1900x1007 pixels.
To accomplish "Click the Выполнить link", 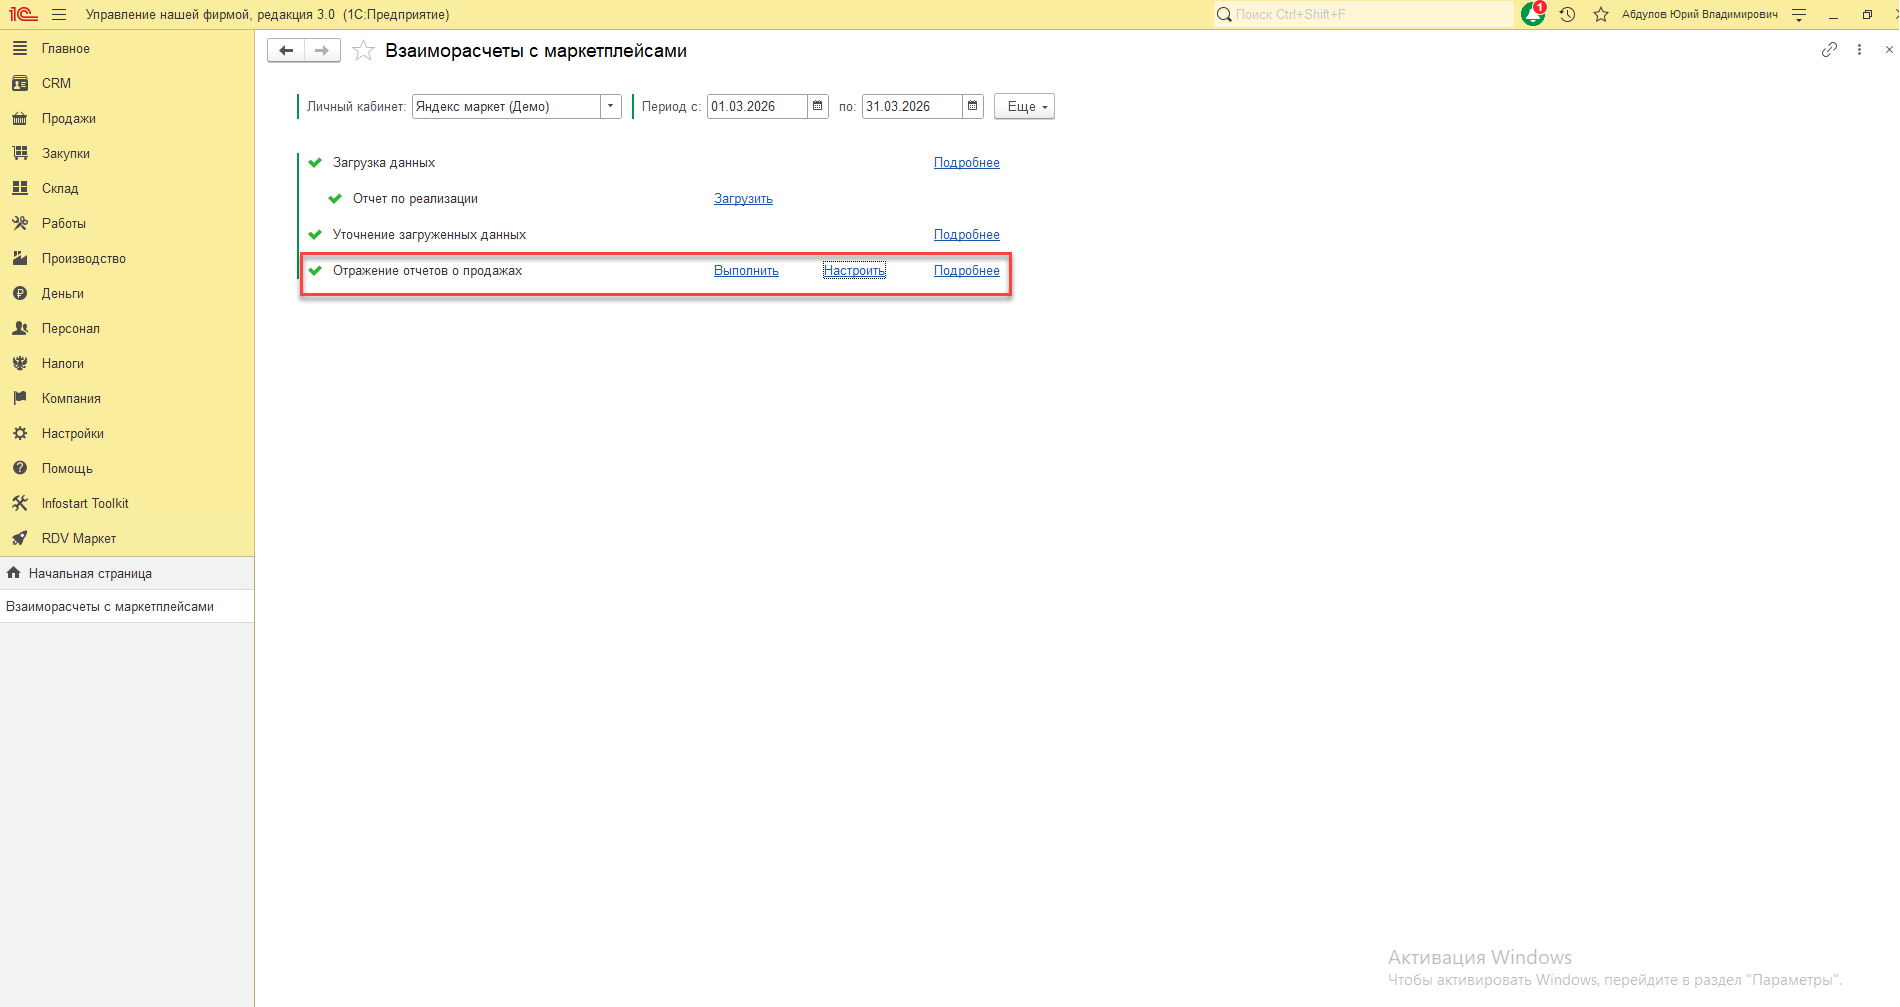I will coord(746,271).
